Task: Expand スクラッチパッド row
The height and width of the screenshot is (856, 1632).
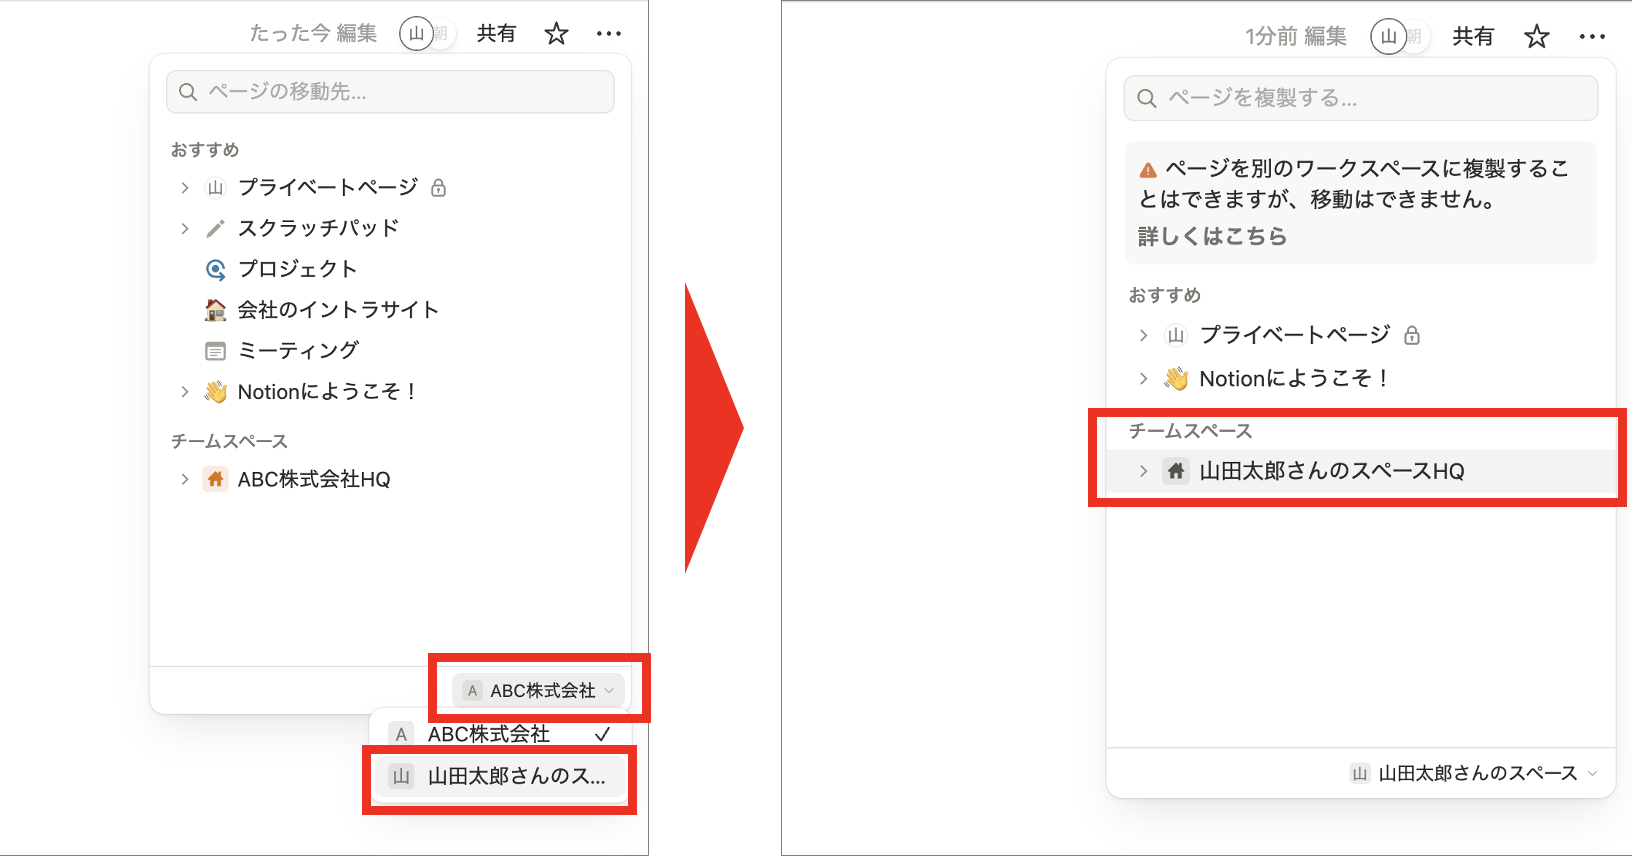Action: (184, 229)
